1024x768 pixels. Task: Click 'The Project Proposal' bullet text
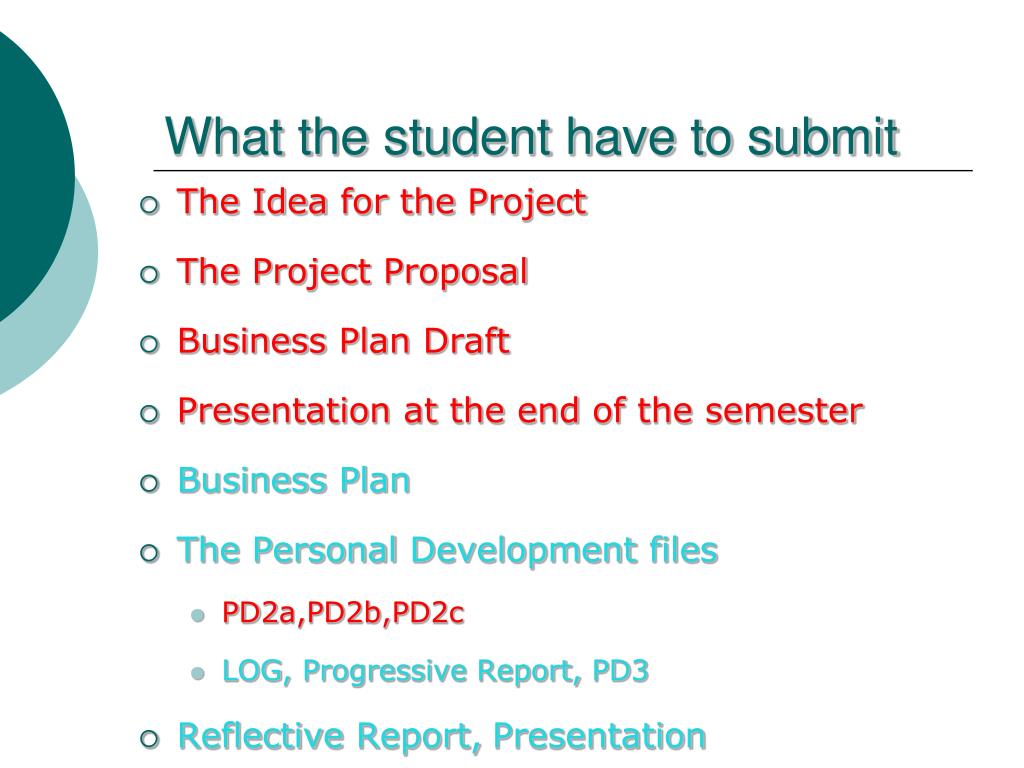coord(353,272)
